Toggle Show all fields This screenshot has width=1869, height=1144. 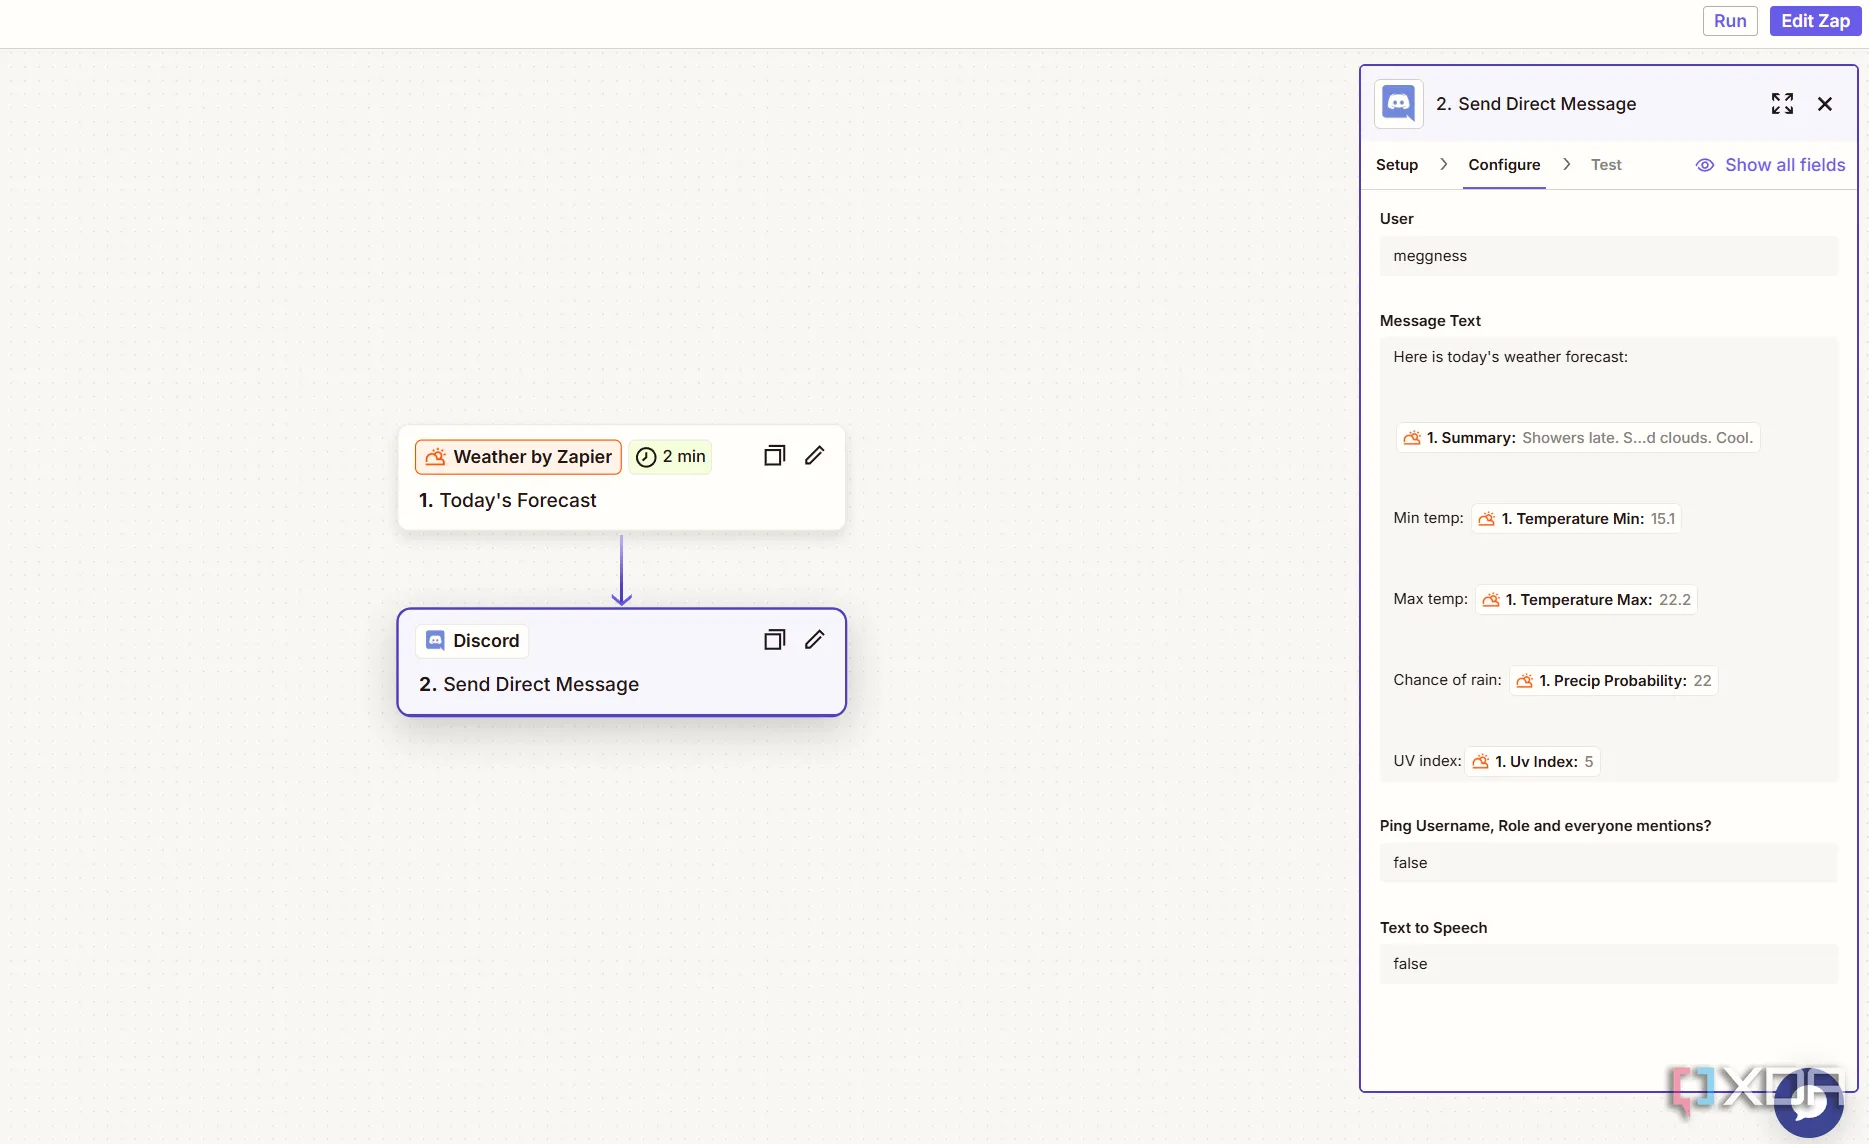click(1770, 165)
